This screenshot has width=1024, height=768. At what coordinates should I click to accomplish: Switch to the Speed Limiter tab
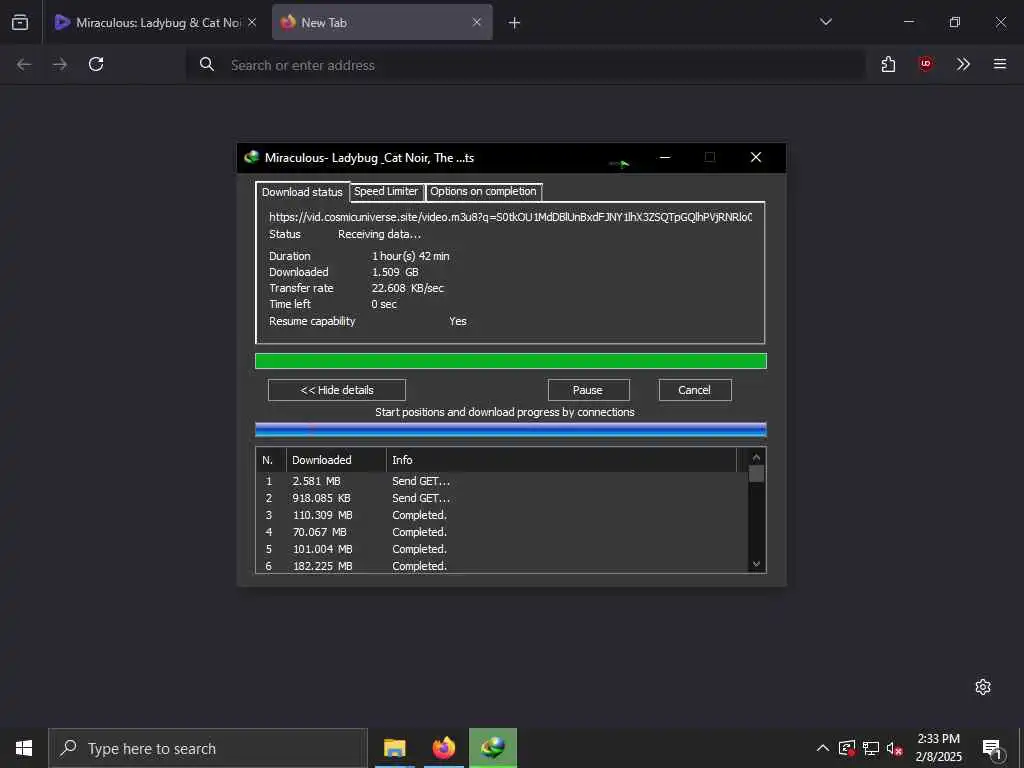point(385,191)
